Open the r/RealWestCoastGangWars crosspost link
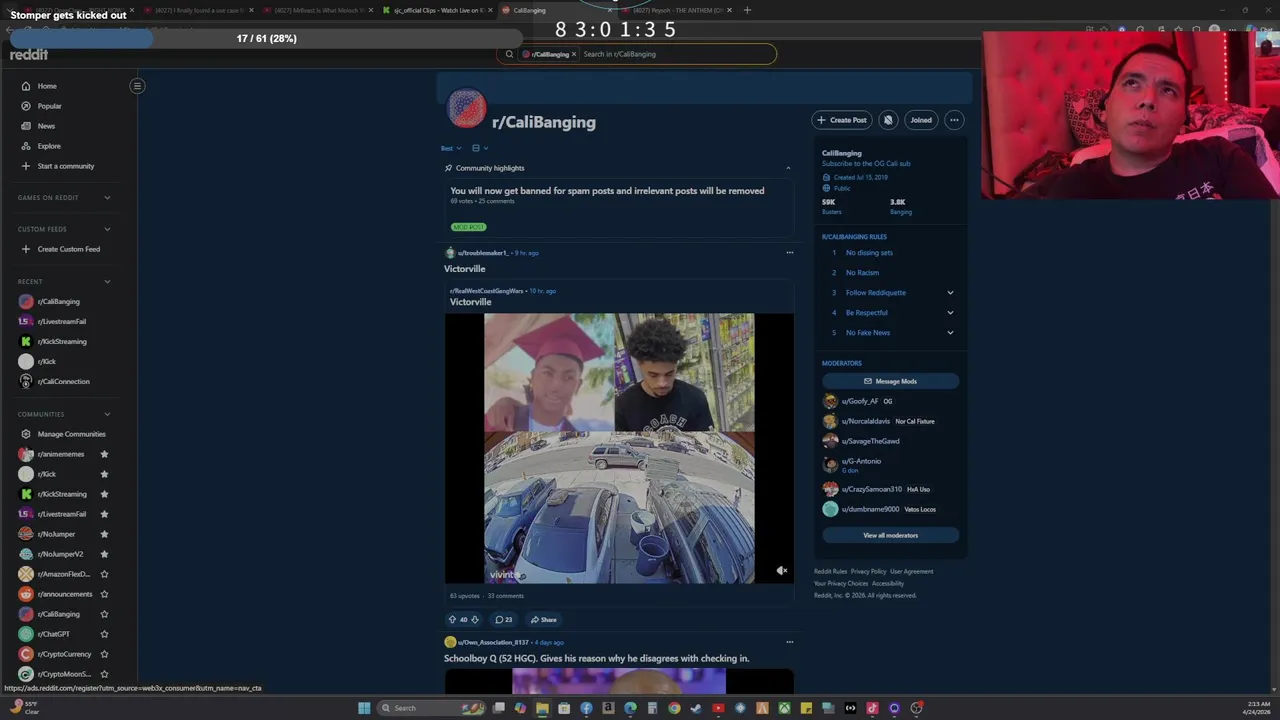 (487, 291)
